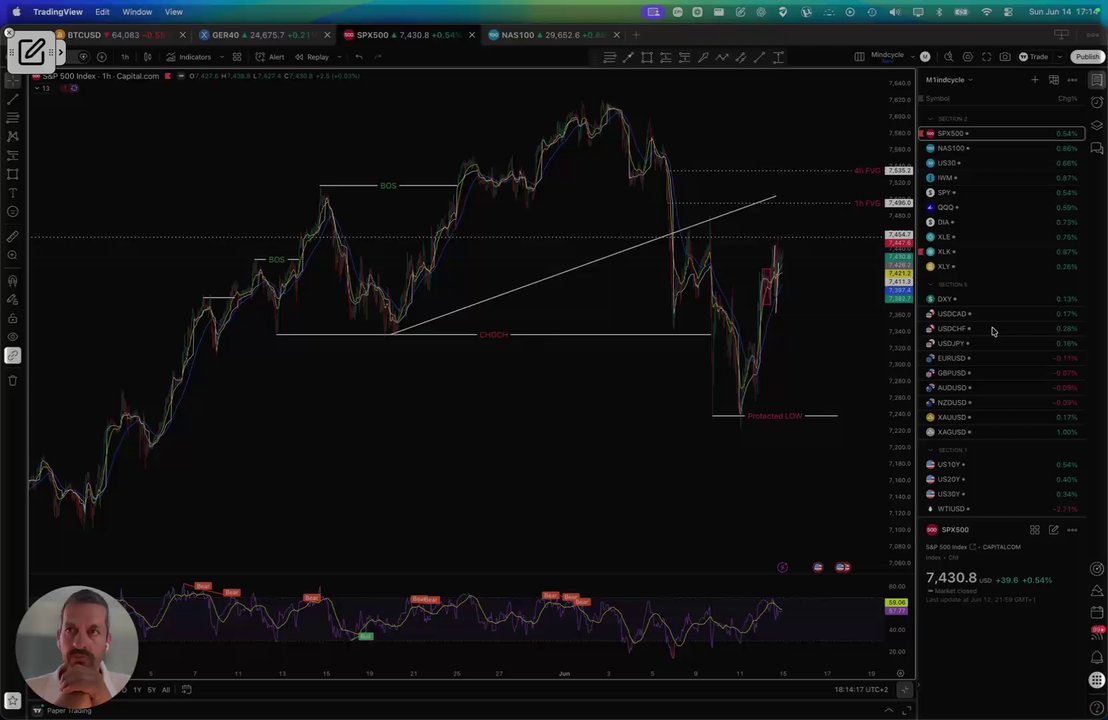Open the Apple menu
Image resolution: width=1108 pixels, height=720 pixels.
pyautogui.click(x=16, y=12)
